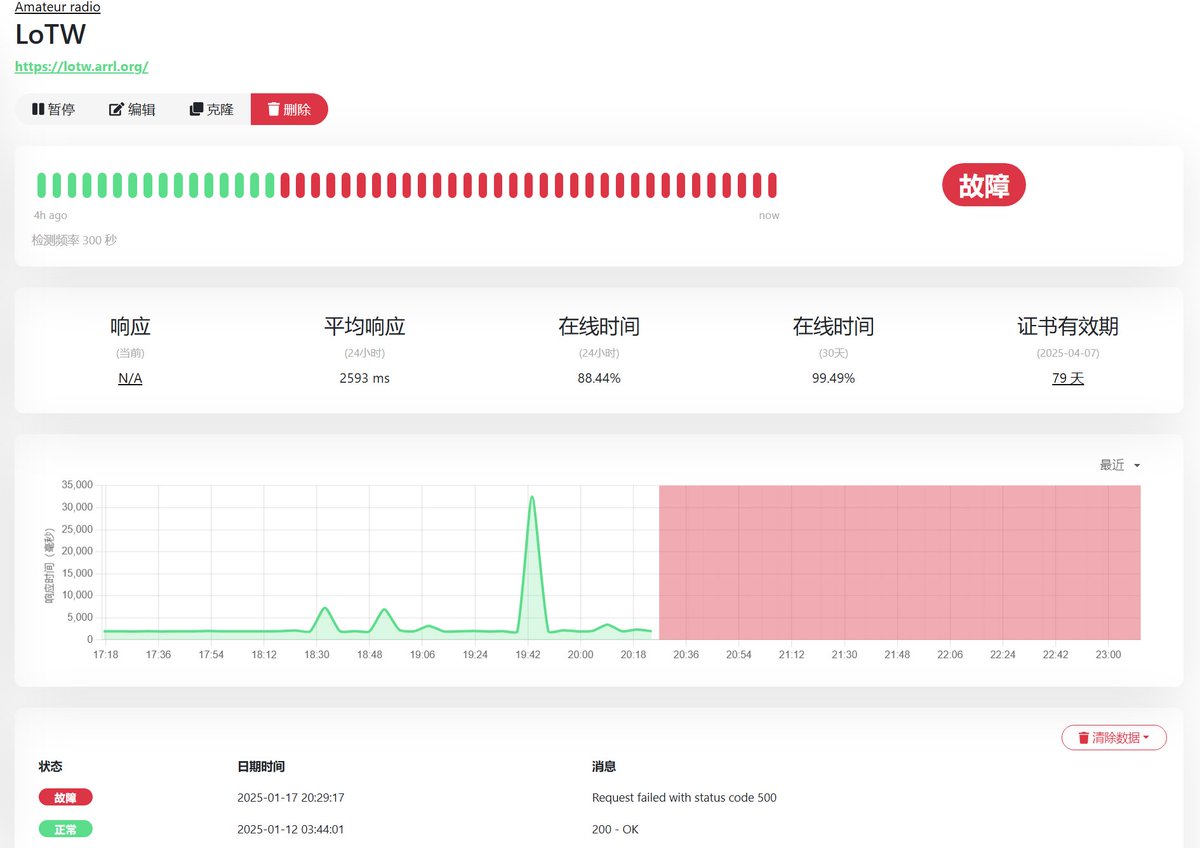1200x848 pixels.
Task: Click the 检测频率 300 秒 text
Action: tap(74, 240)
